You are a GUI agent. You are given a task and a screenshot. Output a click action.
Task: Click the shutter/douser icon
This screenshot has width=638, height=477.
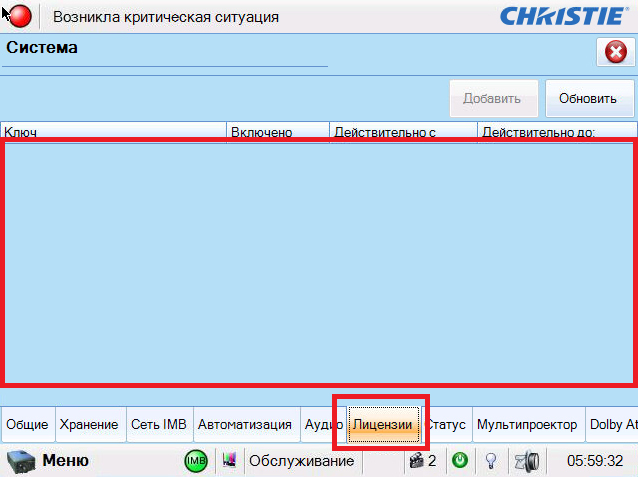tap(527, 461)
